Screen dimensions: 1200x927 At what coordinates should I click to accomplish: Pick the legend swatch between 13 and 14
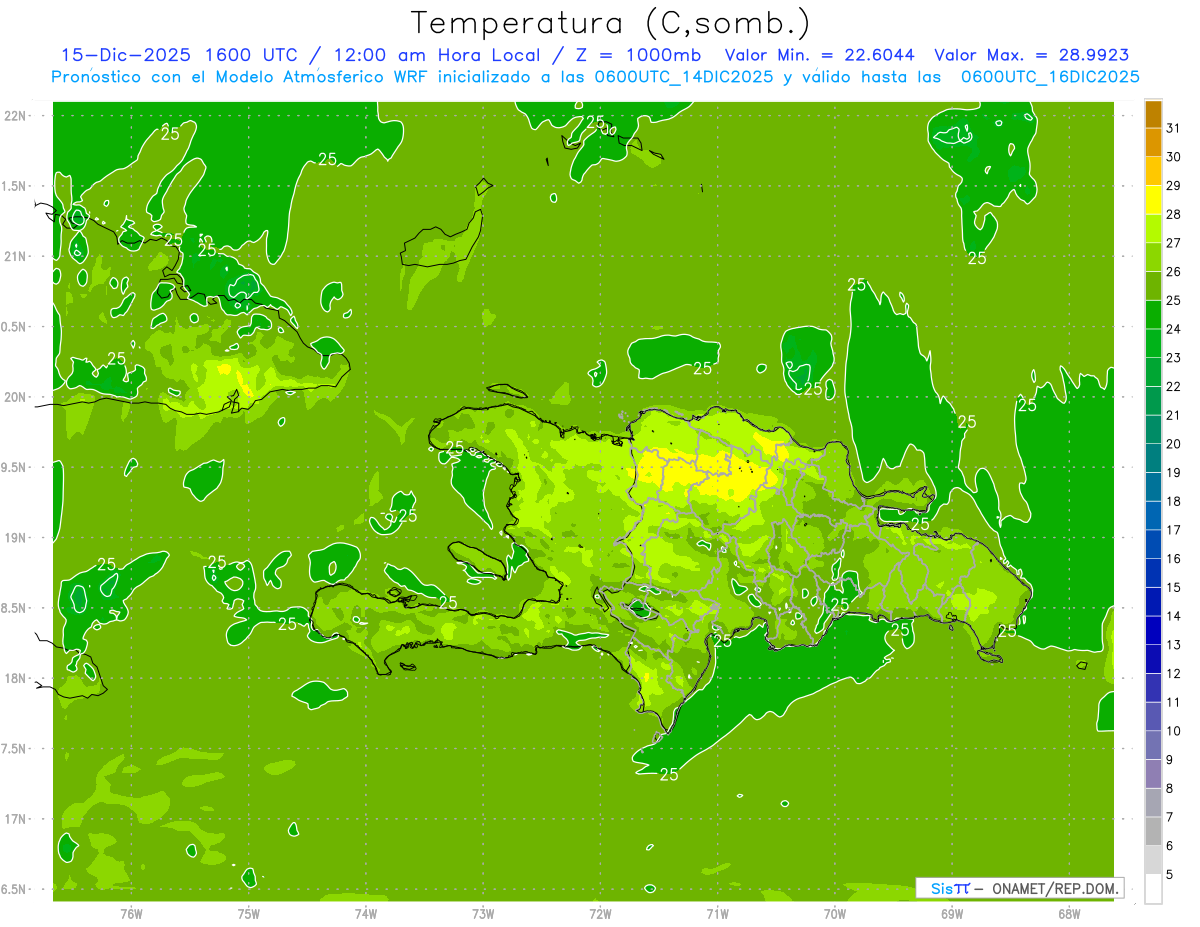1153,630
